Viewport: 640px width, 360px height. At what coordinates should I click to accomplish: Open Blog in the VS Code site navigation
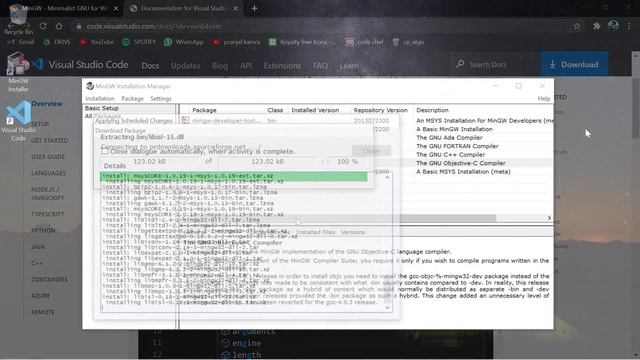click(x=220, y=65)
